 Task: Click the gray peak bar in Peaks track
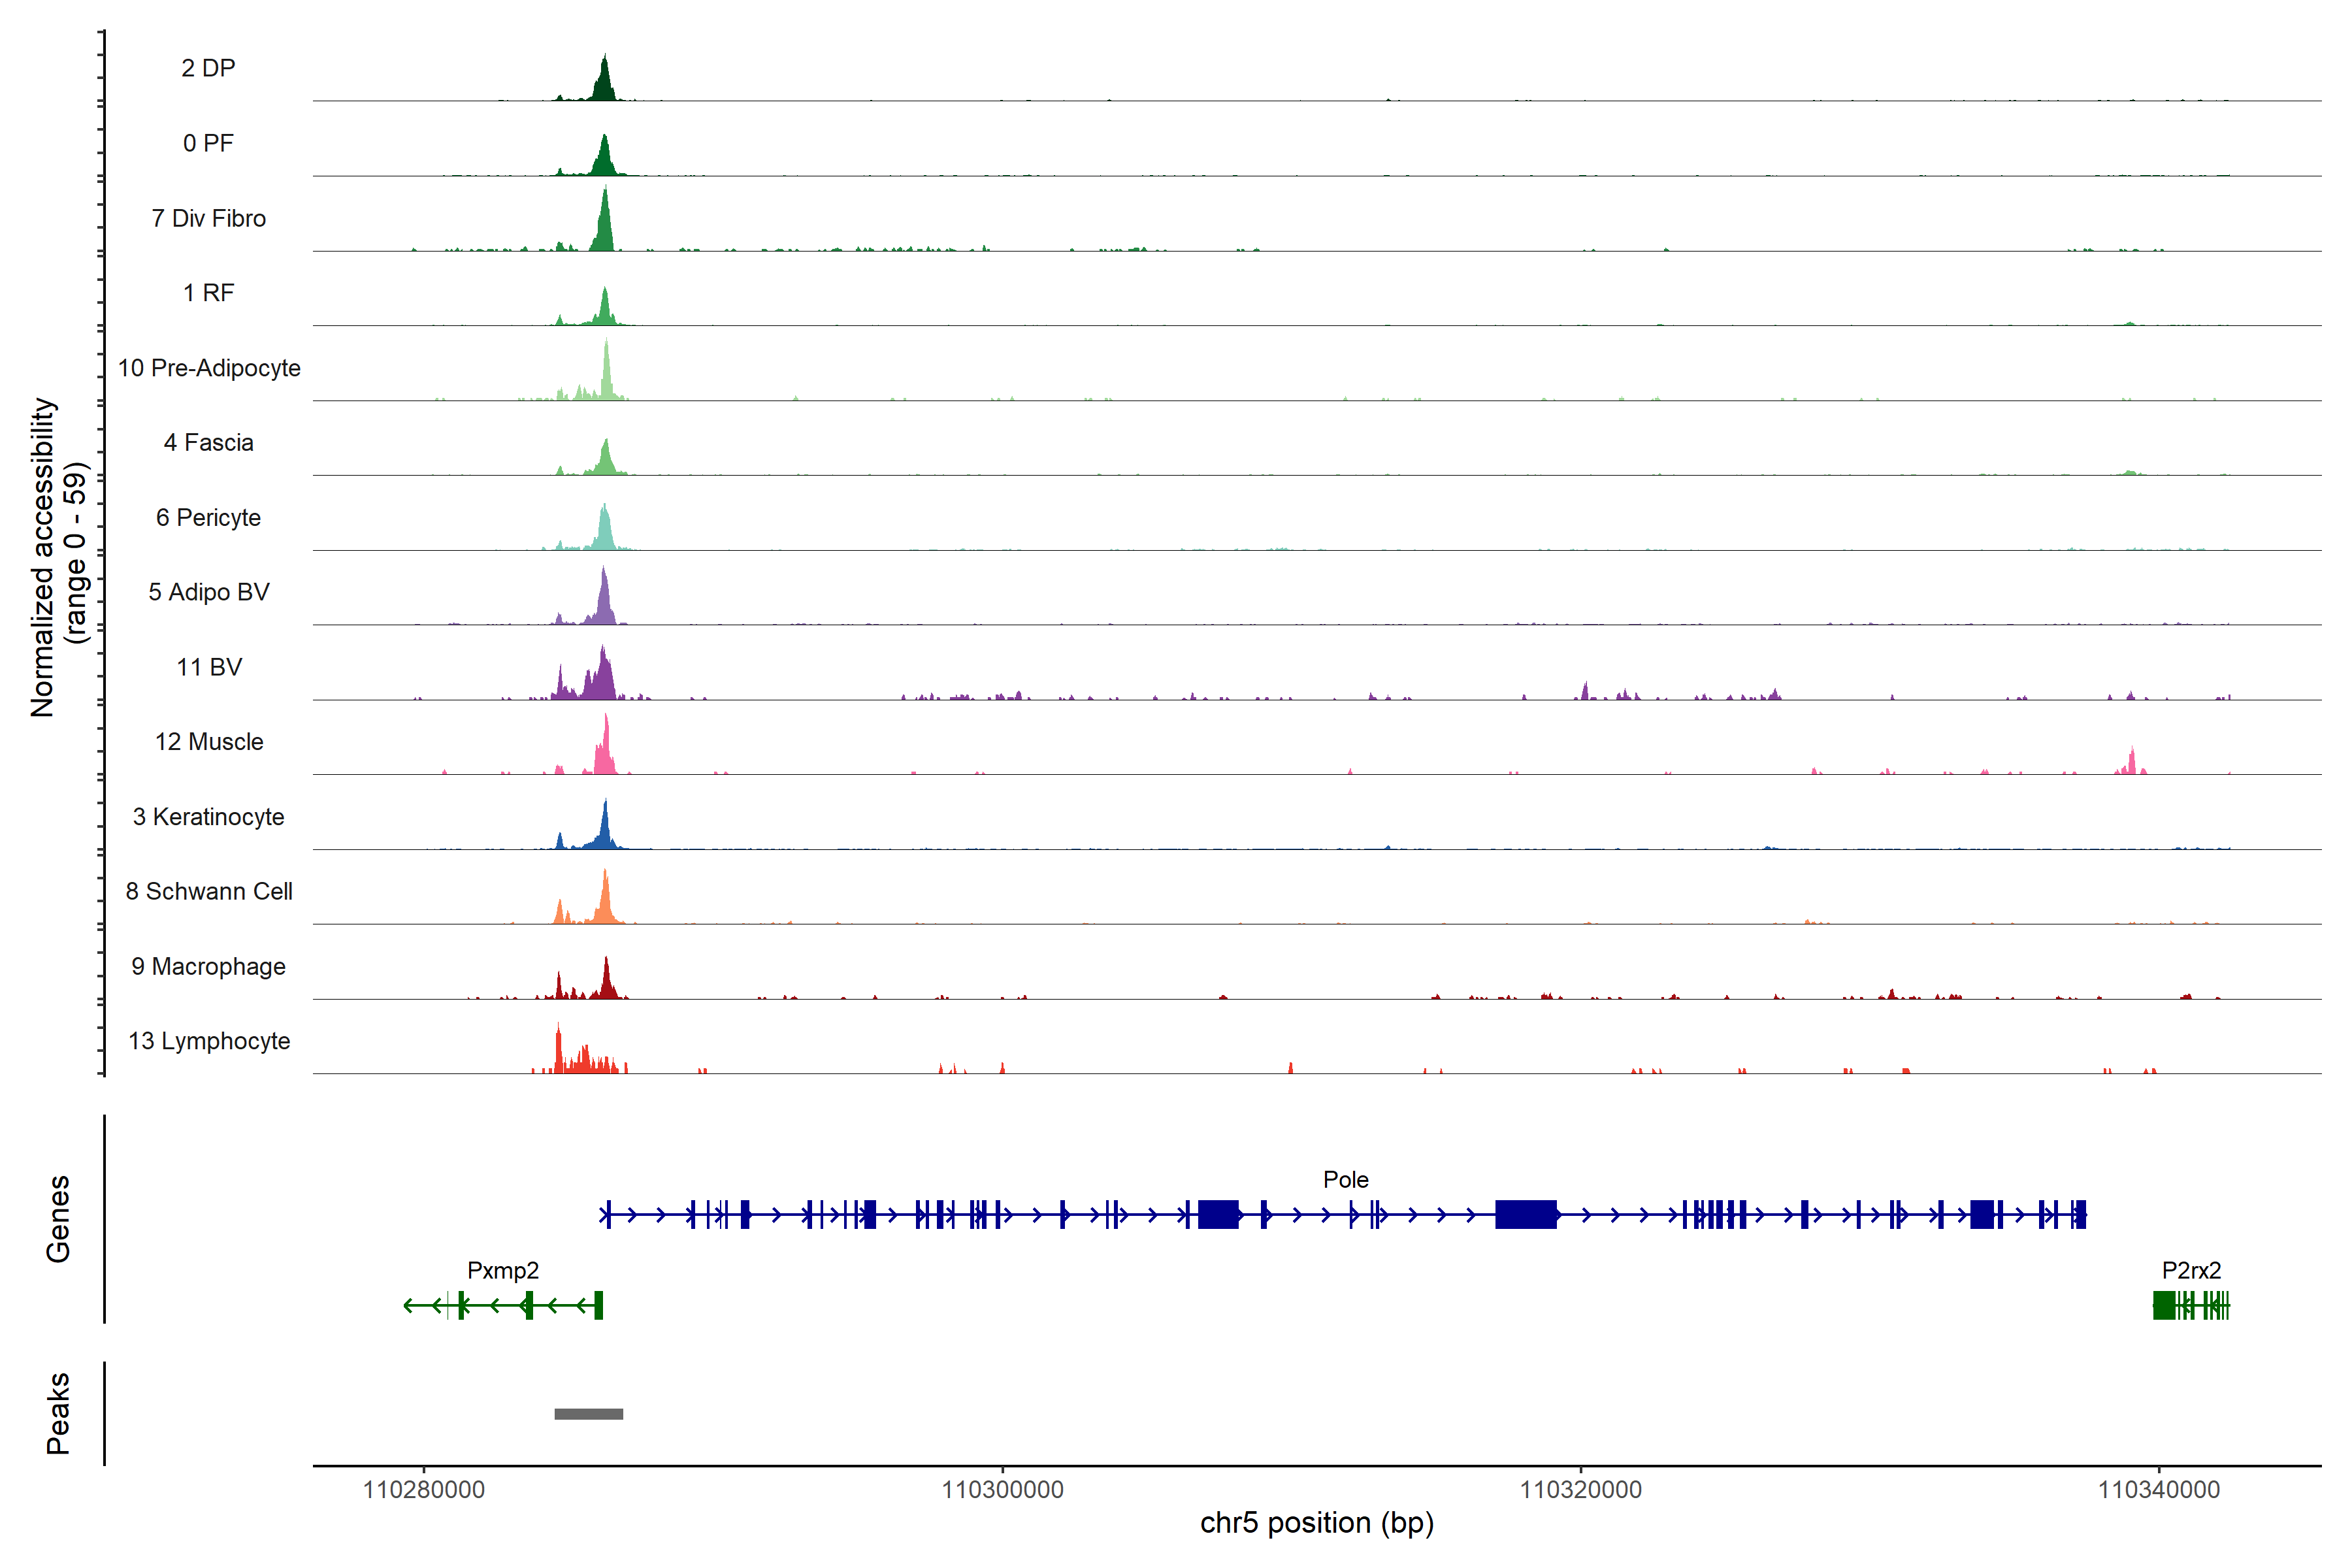coord(588,1413)
